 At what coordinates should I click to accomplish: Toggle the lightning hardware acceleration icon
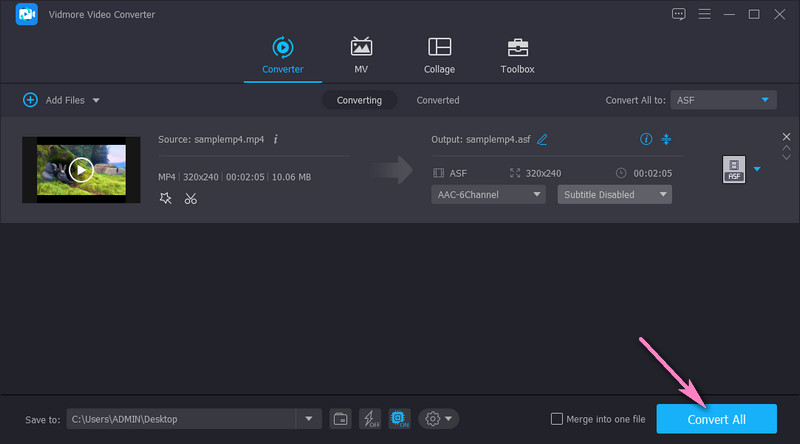pos(369,418)
